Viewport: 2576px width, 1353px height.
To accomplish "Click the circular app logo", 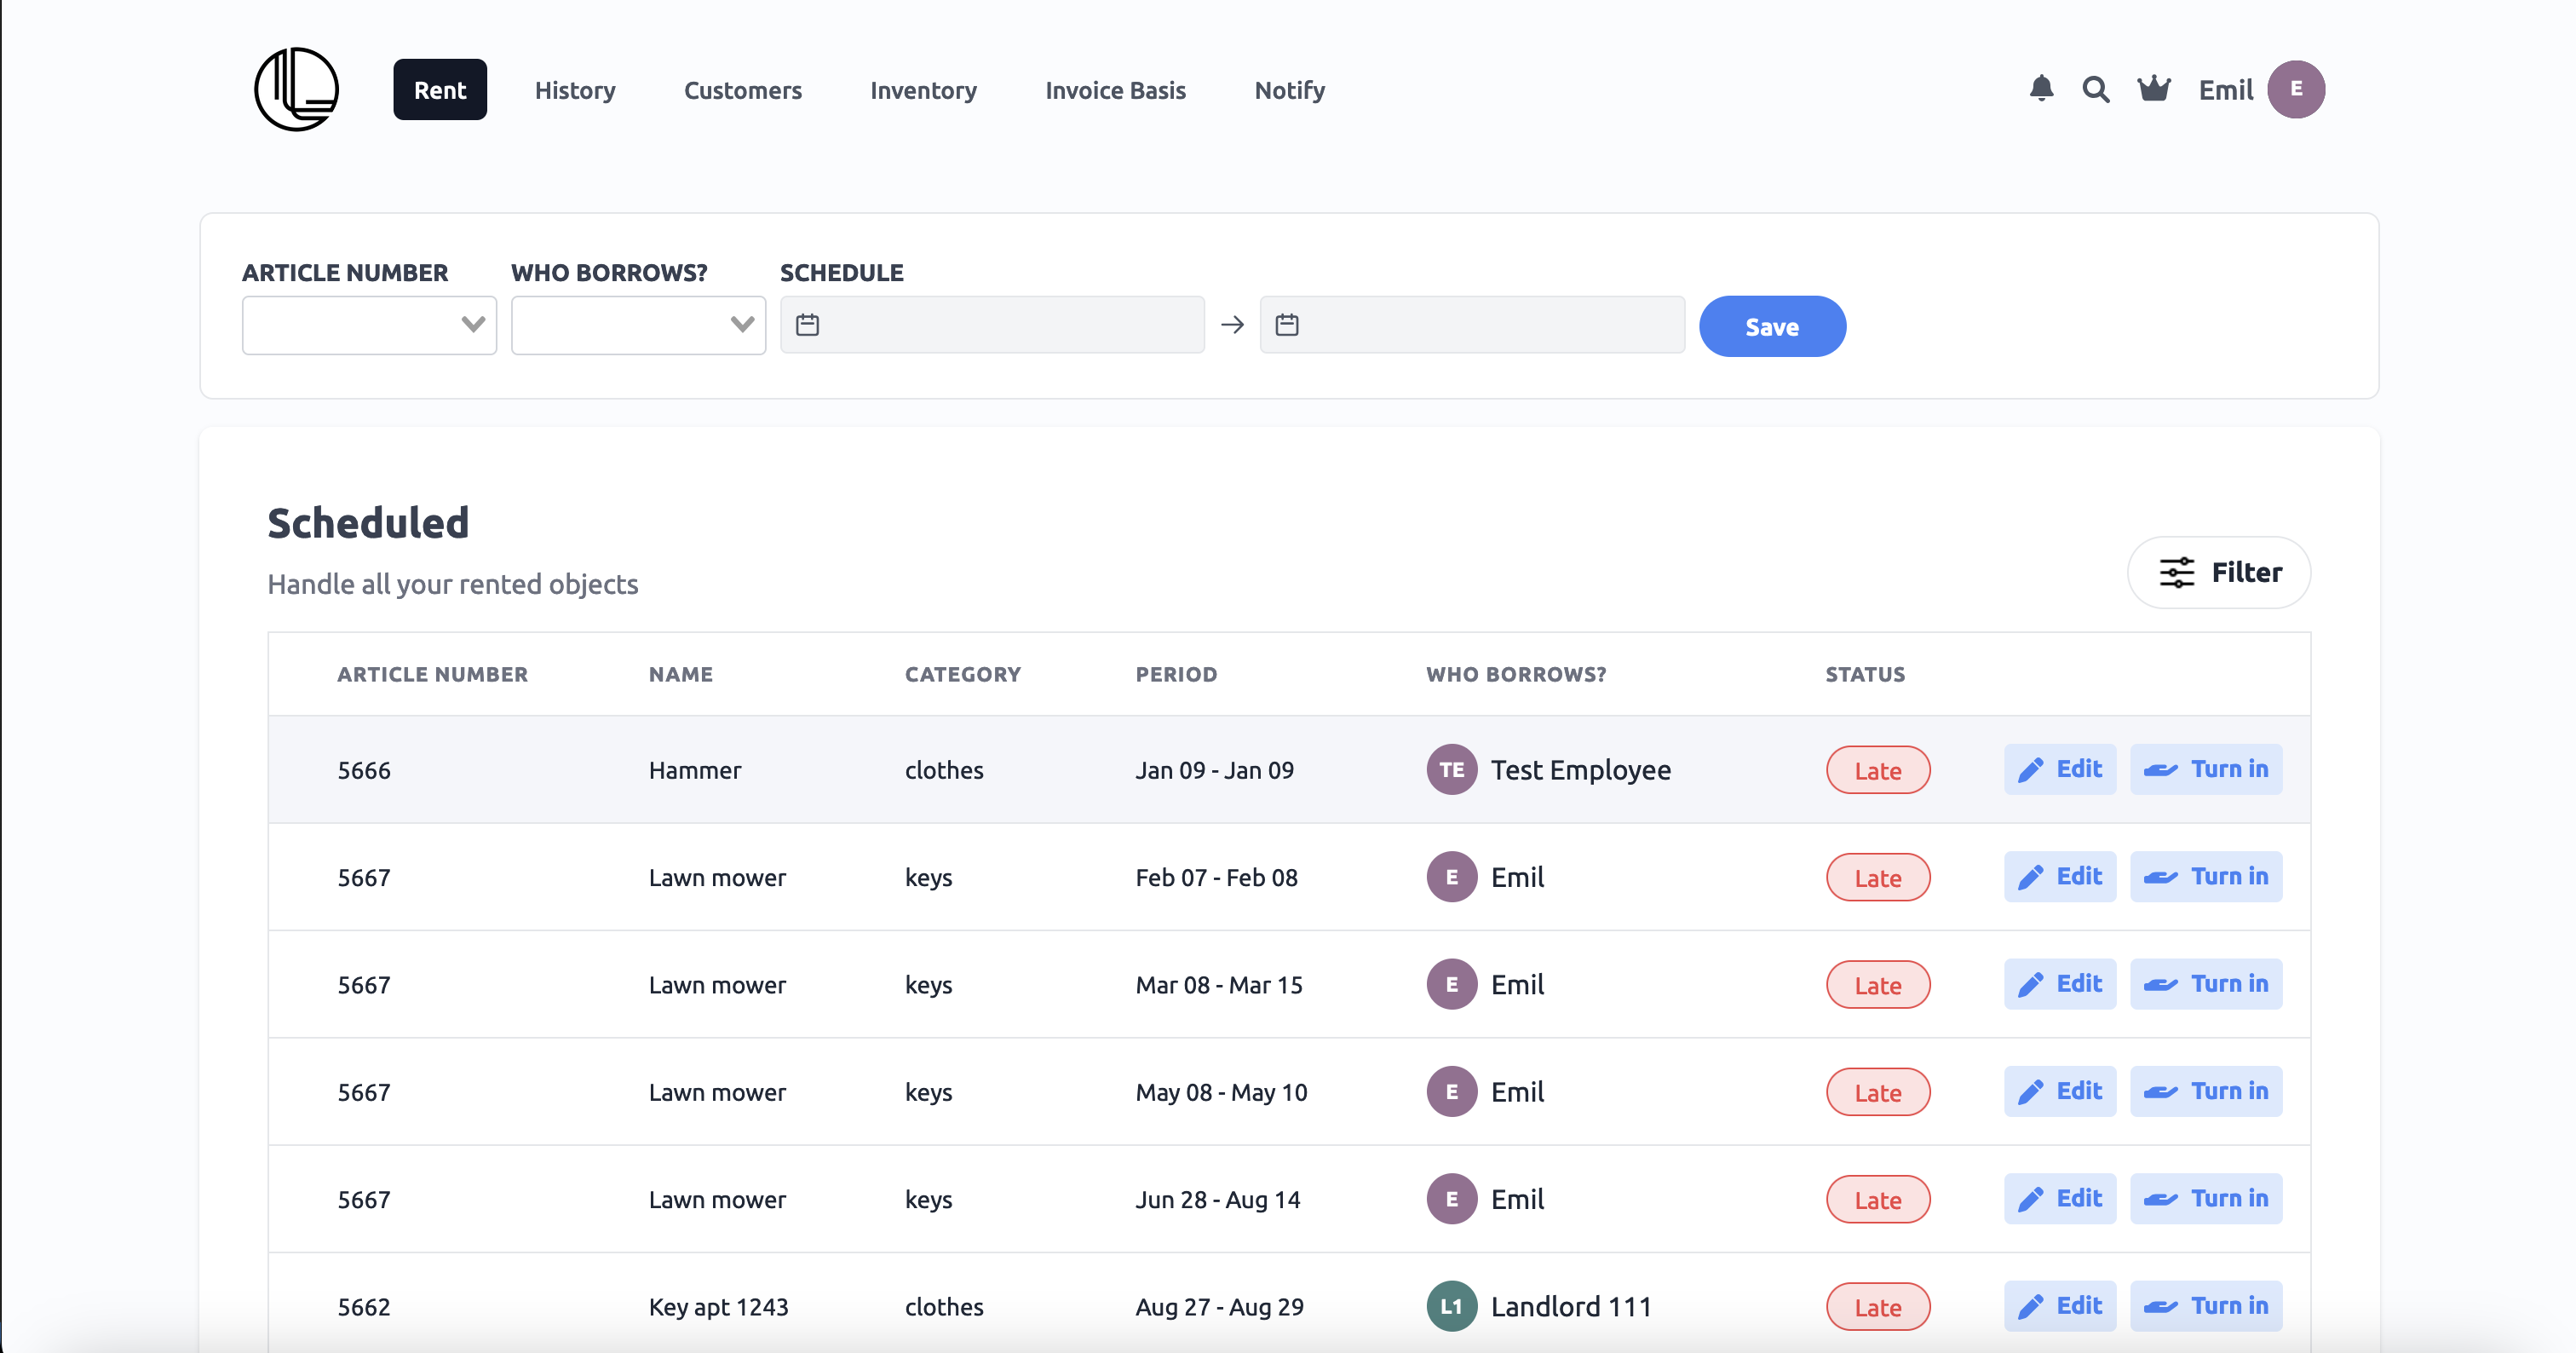I will tap(296, 89).
